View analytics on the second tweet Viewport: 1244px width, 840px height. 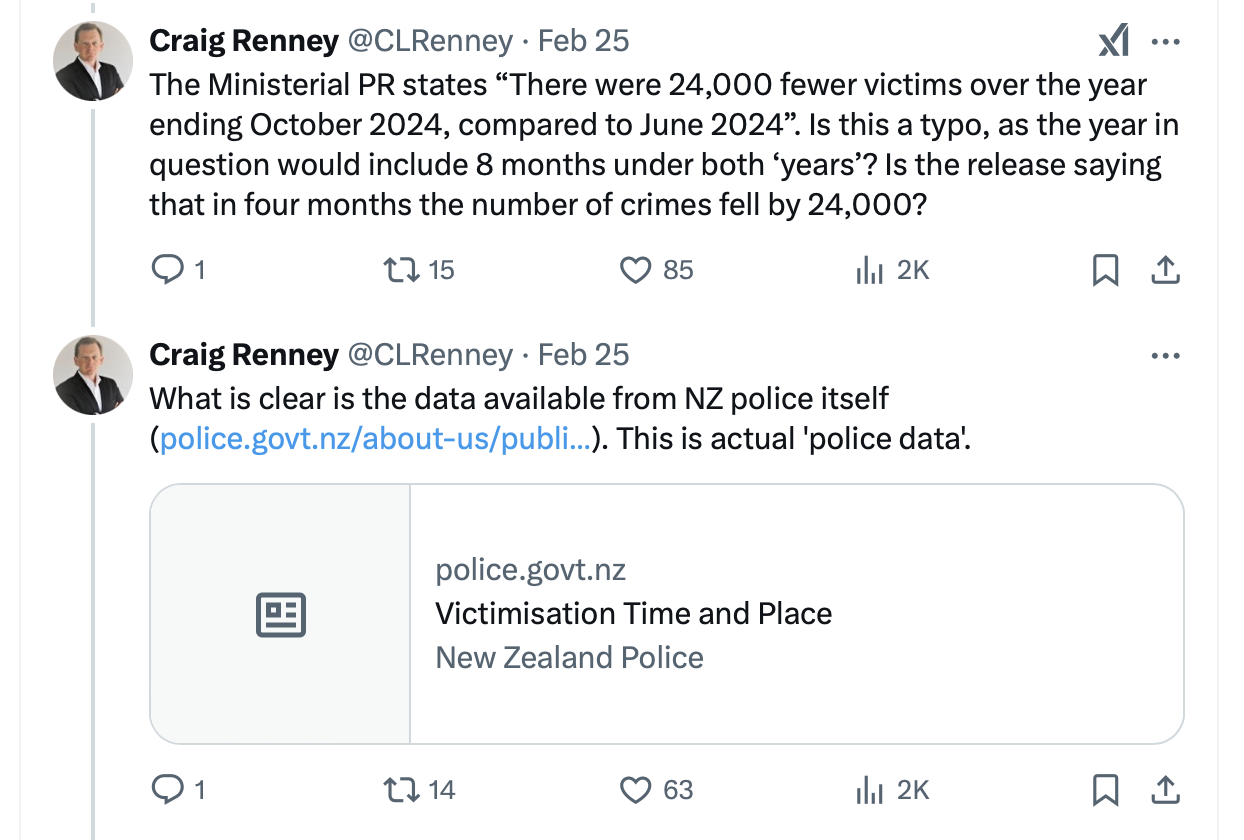[867, 790]
